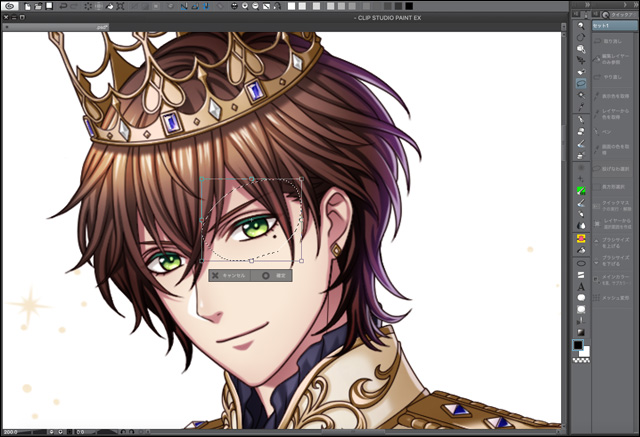Select the Text tool marked A
The image size is (640, 437).
[x=581, y=287]
